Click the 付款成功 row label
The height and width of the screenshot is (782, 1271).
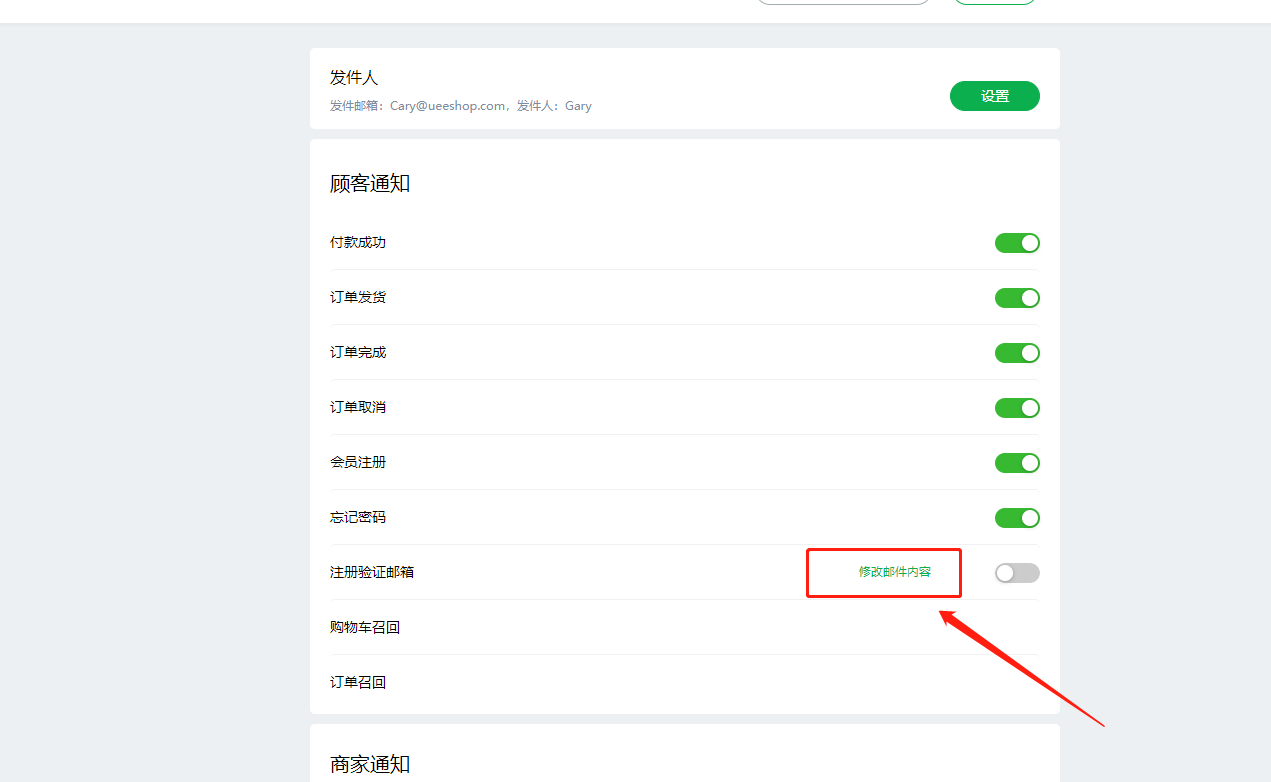pos(358,243)
